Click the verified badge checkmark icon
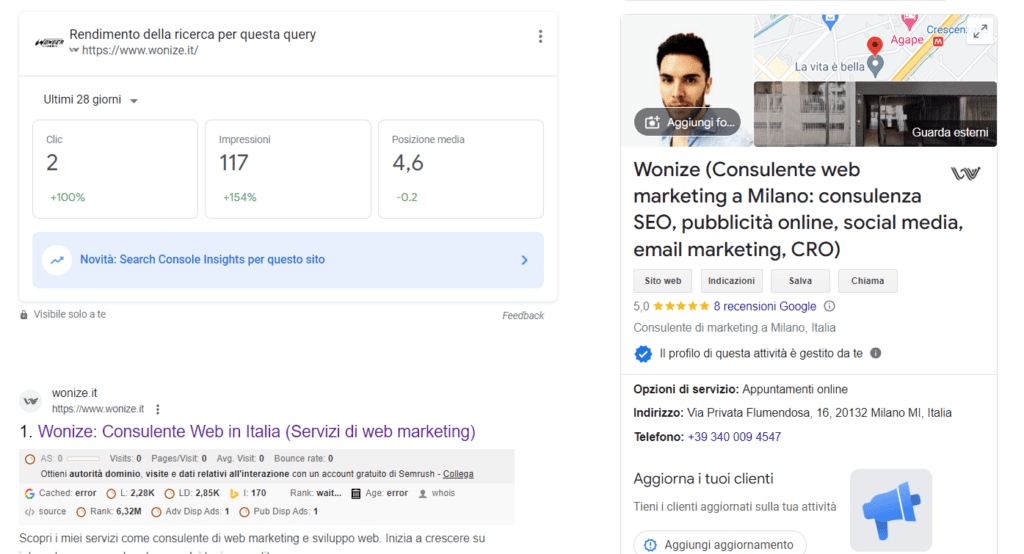Image resolution: width=1024 pixels, height=554 pixels. point(643,354)
